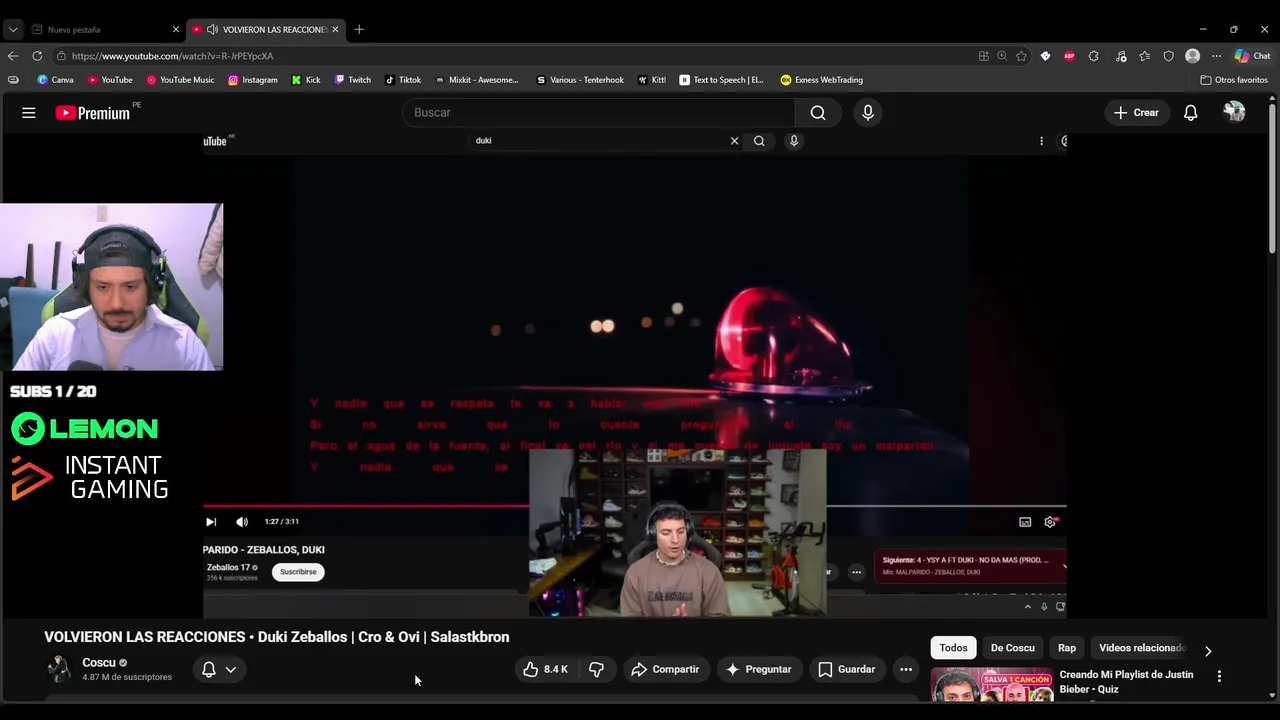This screenshot has width=1280, height=720.
Task: Focus the YouTube Buscar search field
Action: pyautogui.click(x=599, y=113)
